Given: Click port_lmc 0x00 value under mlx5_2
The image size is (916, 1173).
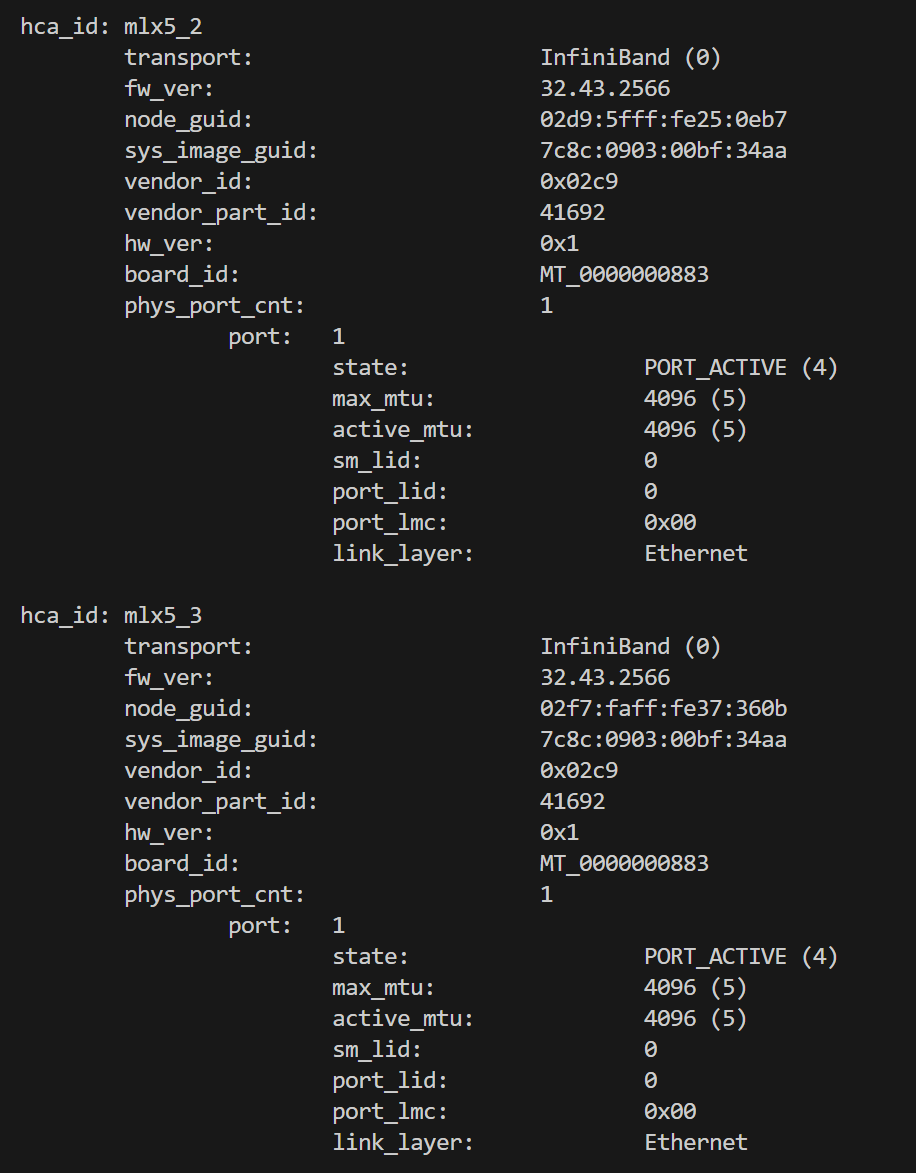Looking at the screenshot, I should click(670, 522).
